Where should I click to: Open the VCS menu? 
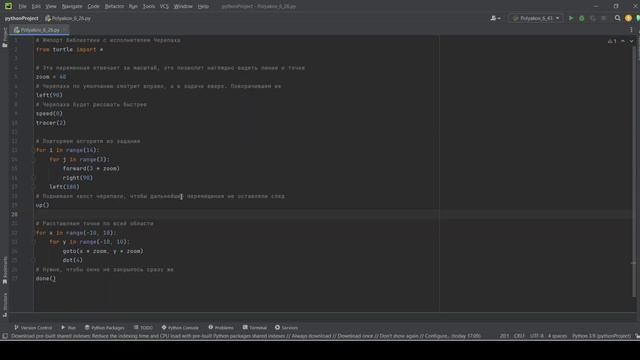pos(164,6)
